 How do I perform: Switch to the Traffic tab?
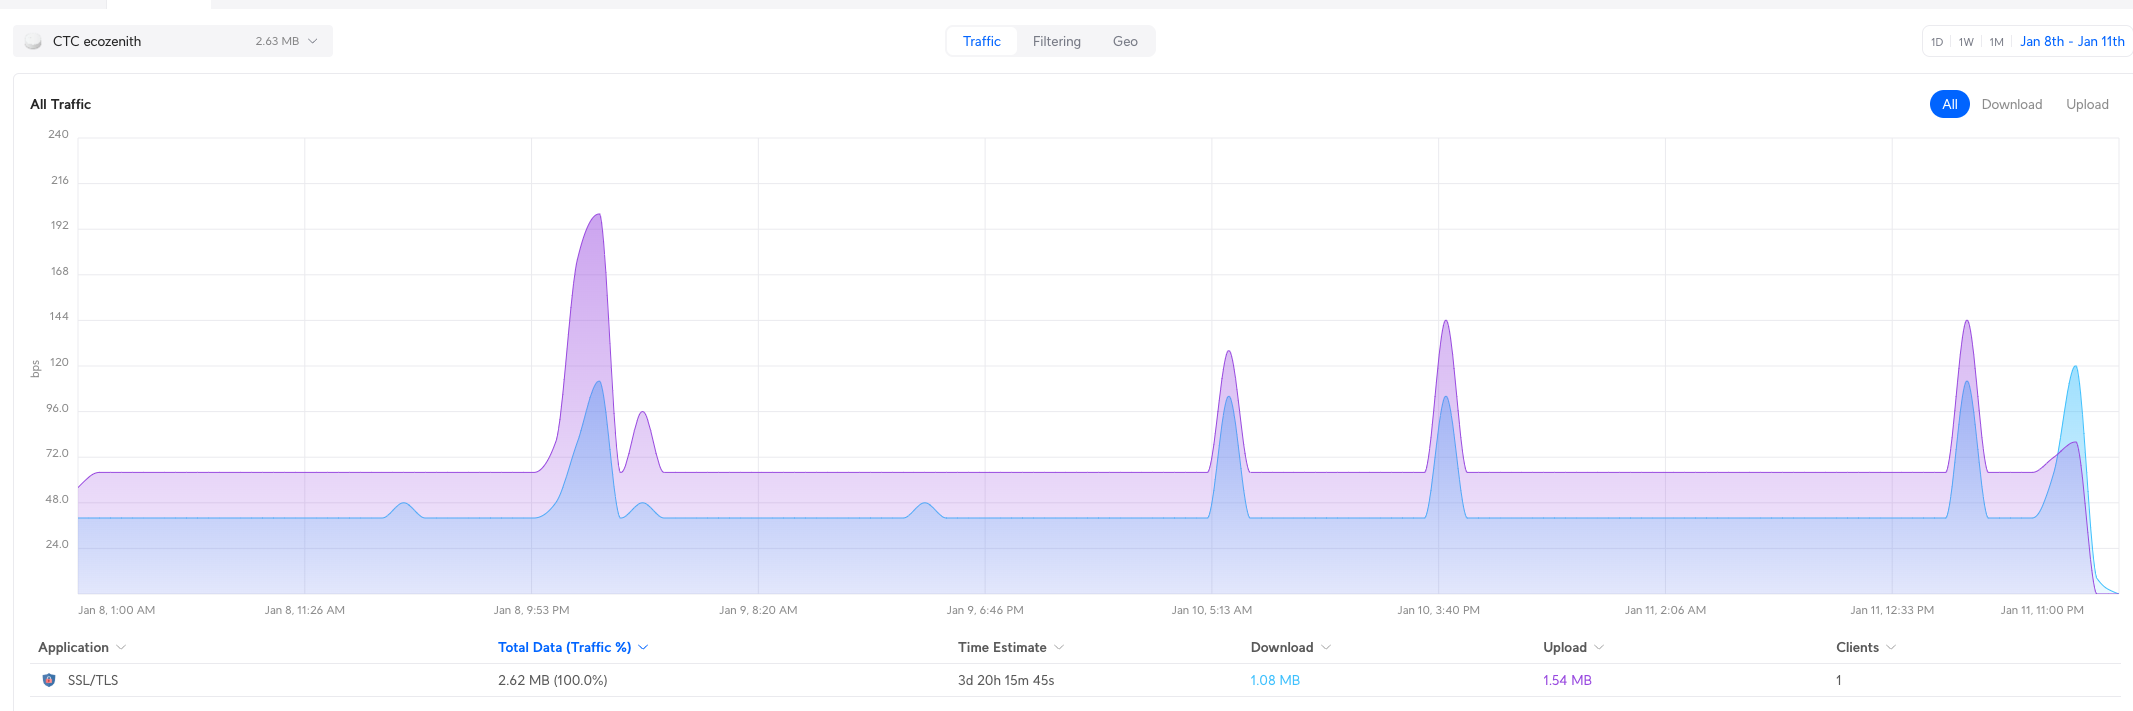981,41
